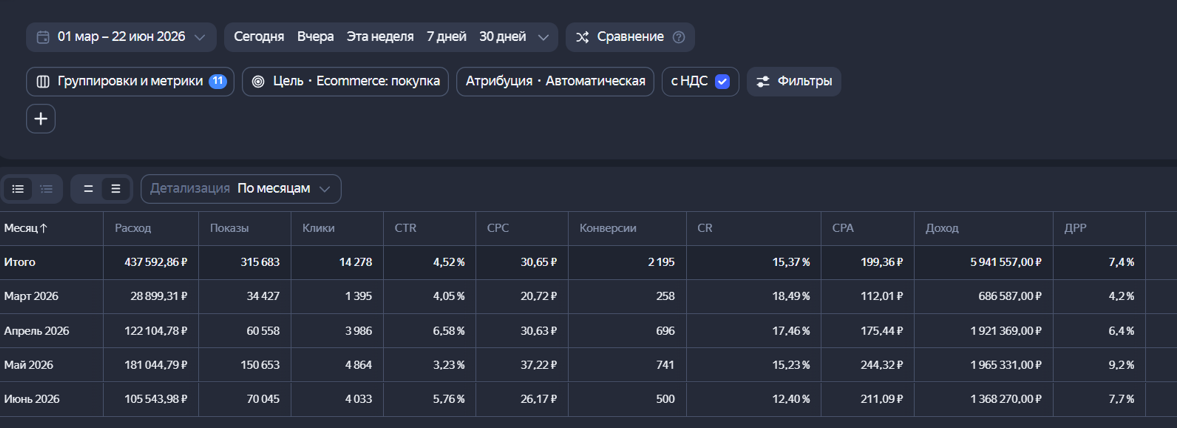Select the three-line row density icon
The height and width of the screenshot is (428, 1177).
pos(116,188)
